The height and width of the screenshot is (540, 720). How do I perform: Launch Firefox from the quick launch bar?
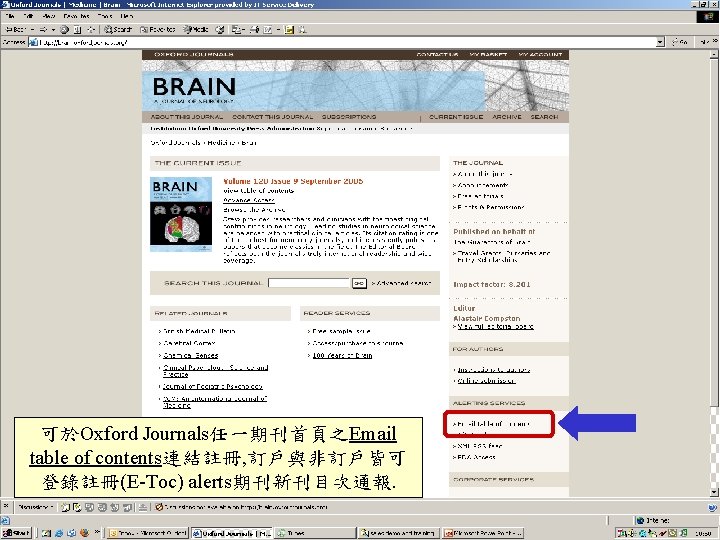[x=84, y=533]
